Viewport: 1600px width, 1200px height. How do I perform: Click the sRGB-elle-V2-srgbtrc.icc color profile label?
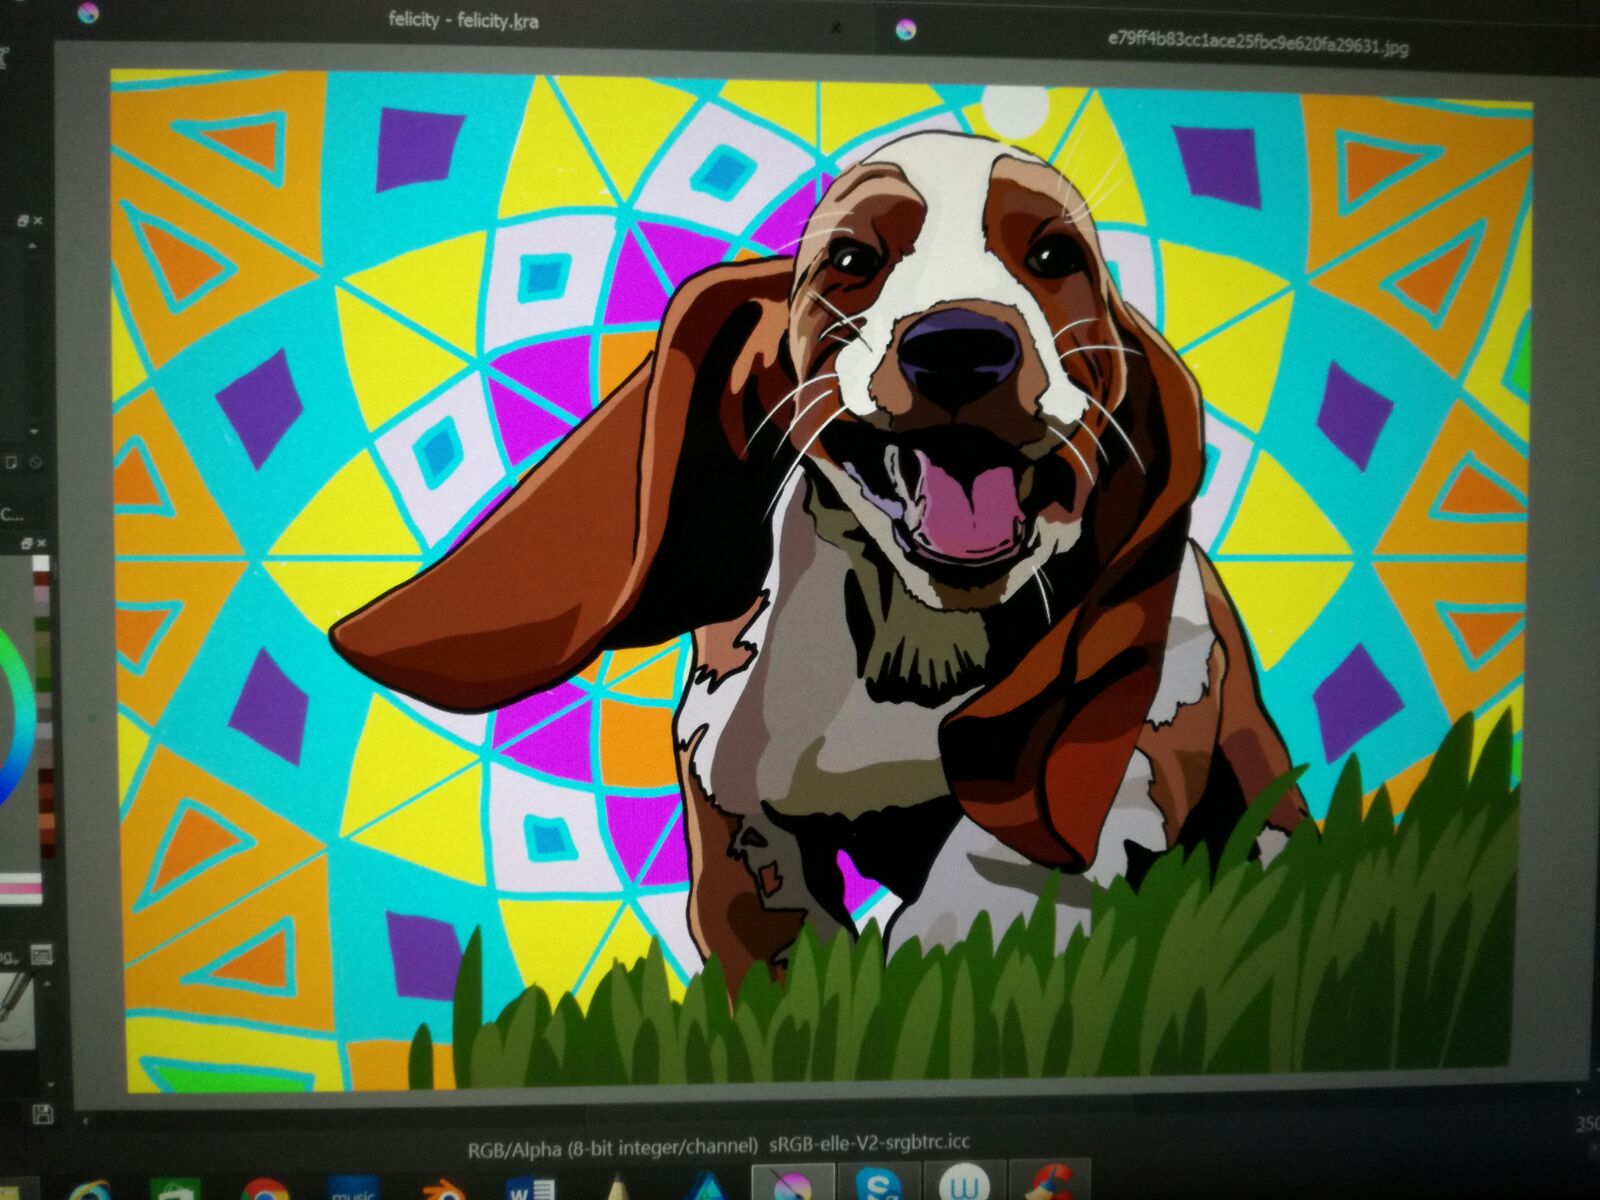click(870, 1143)
